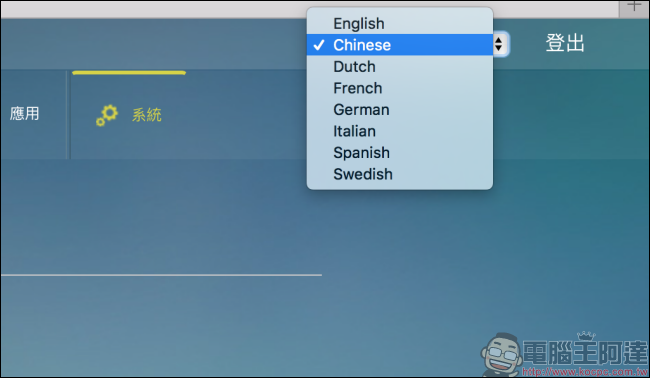Choose the checked Chinese option
650x378 pixels.
click(400, 45)
